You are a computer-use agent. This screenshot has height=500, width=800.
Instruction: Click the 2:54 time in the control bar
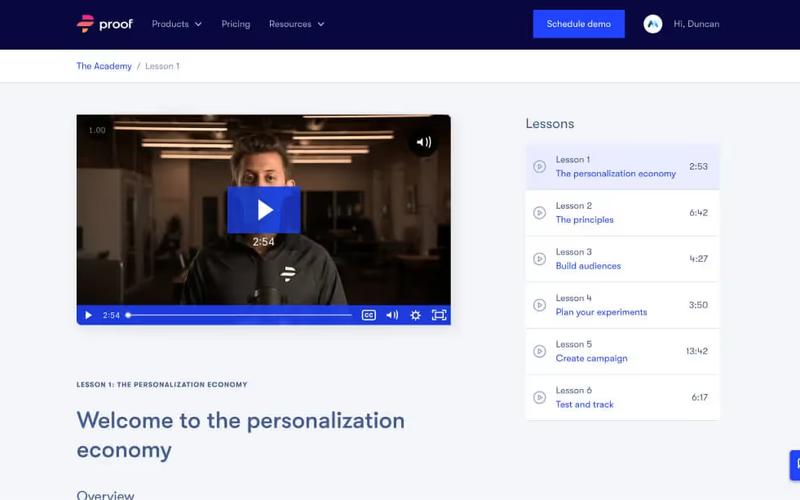point(111,315)
